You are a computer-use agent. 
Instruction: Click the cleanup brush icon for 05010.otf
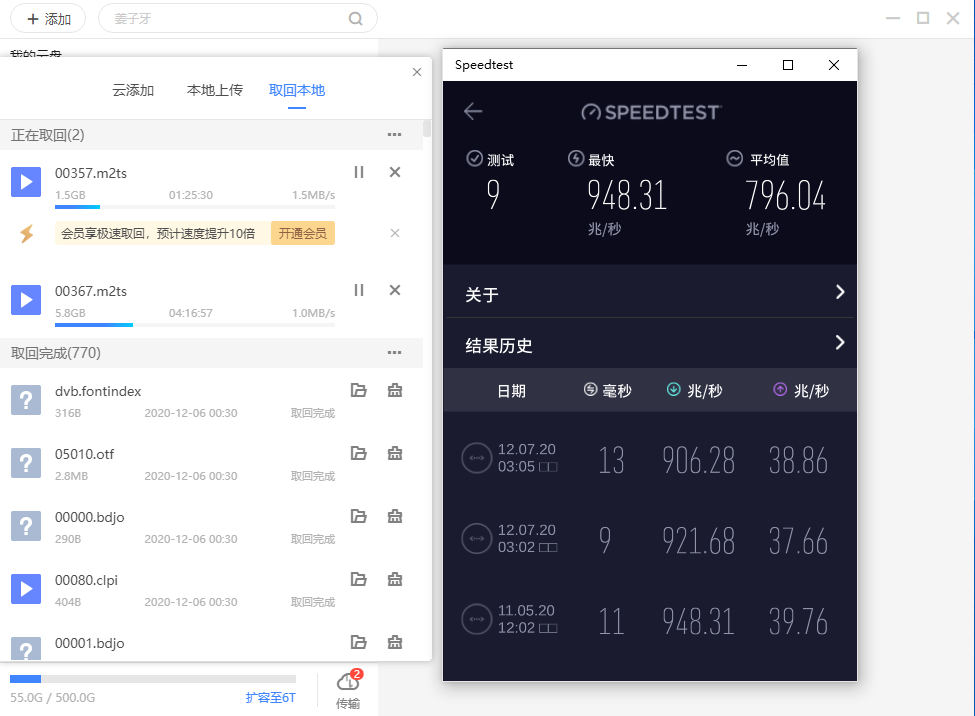[x=395, y=453]
